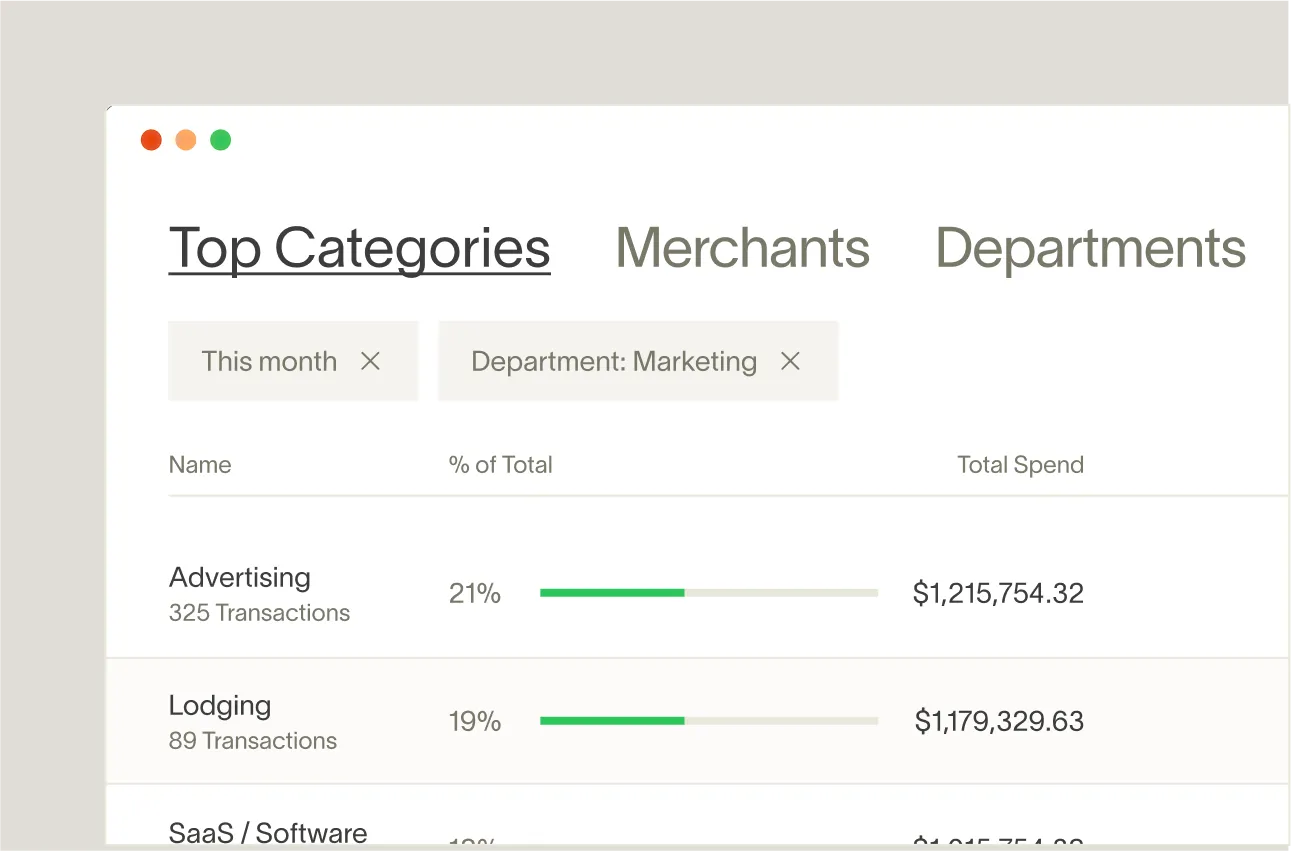The image size is (1291, 851).
Task: Click the red close window dot
Action: pos(151,140)
